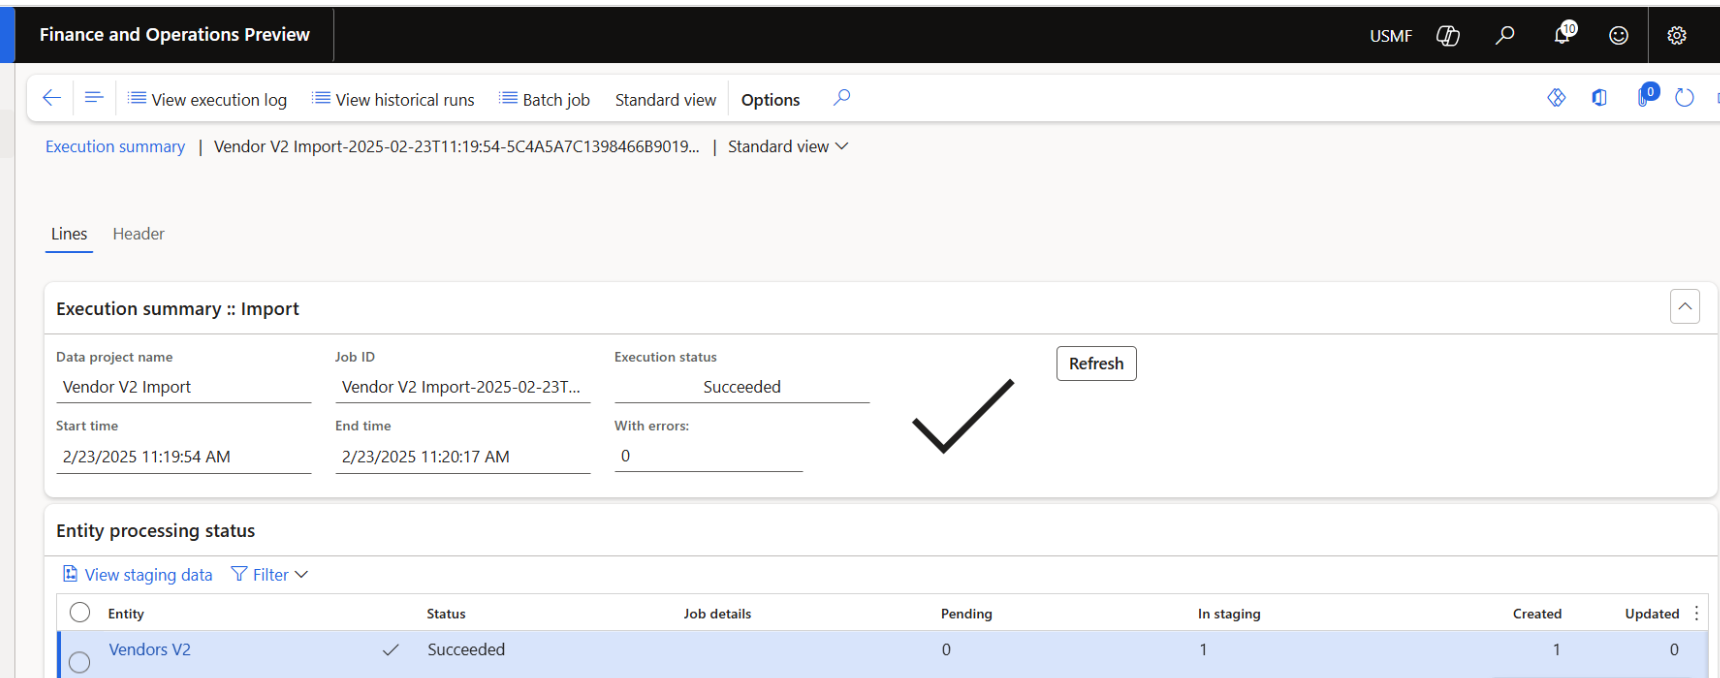Click Standard view in action pane
Image resolution: width=1720 pixels, height=678 pixels.
tap(665, 99)
